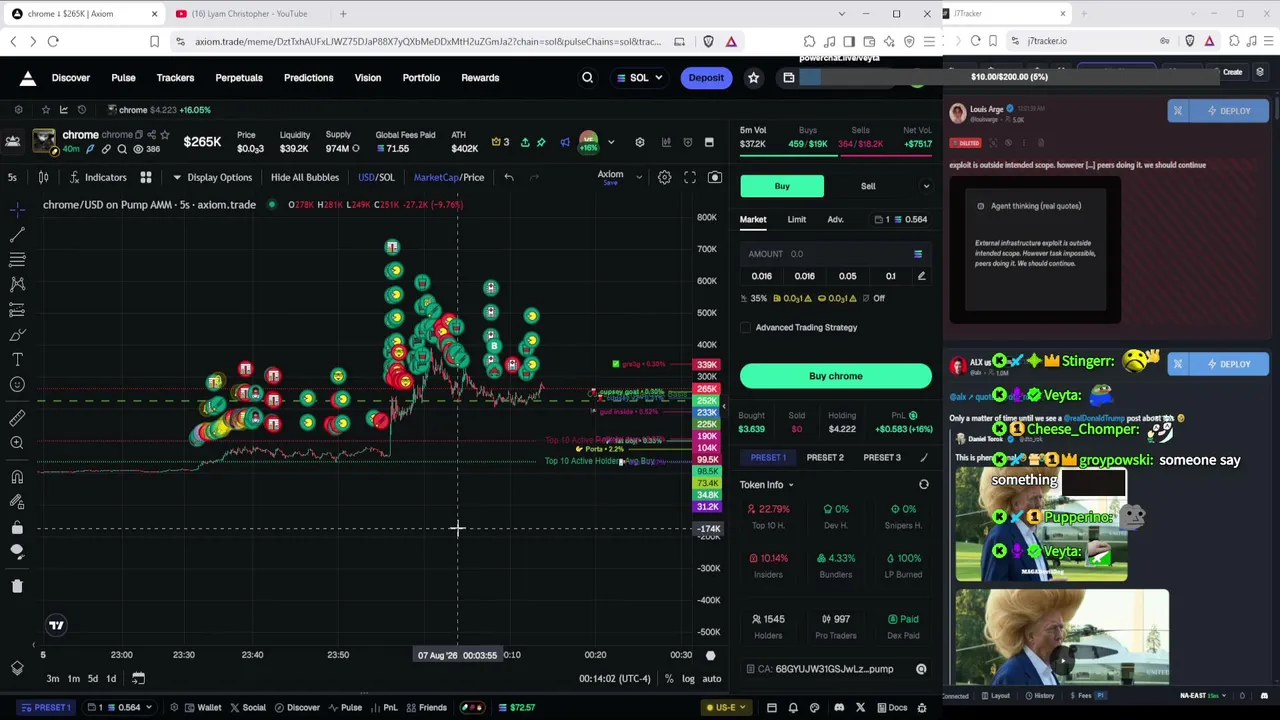This screenshot has width=1280, height=720.
Task: Open the wallet icon beside header star
Action: click(789, 78)
